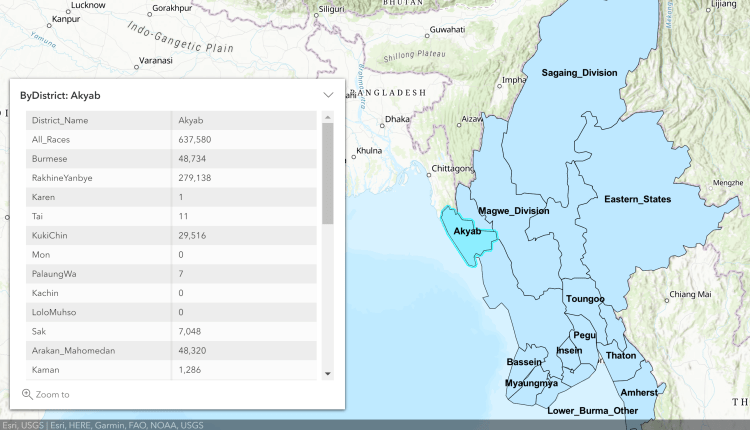The width and height of the screenshot is (750, 430).
Task: Click the ByDistrict: Akyab popup title
Action: point(60,95)
